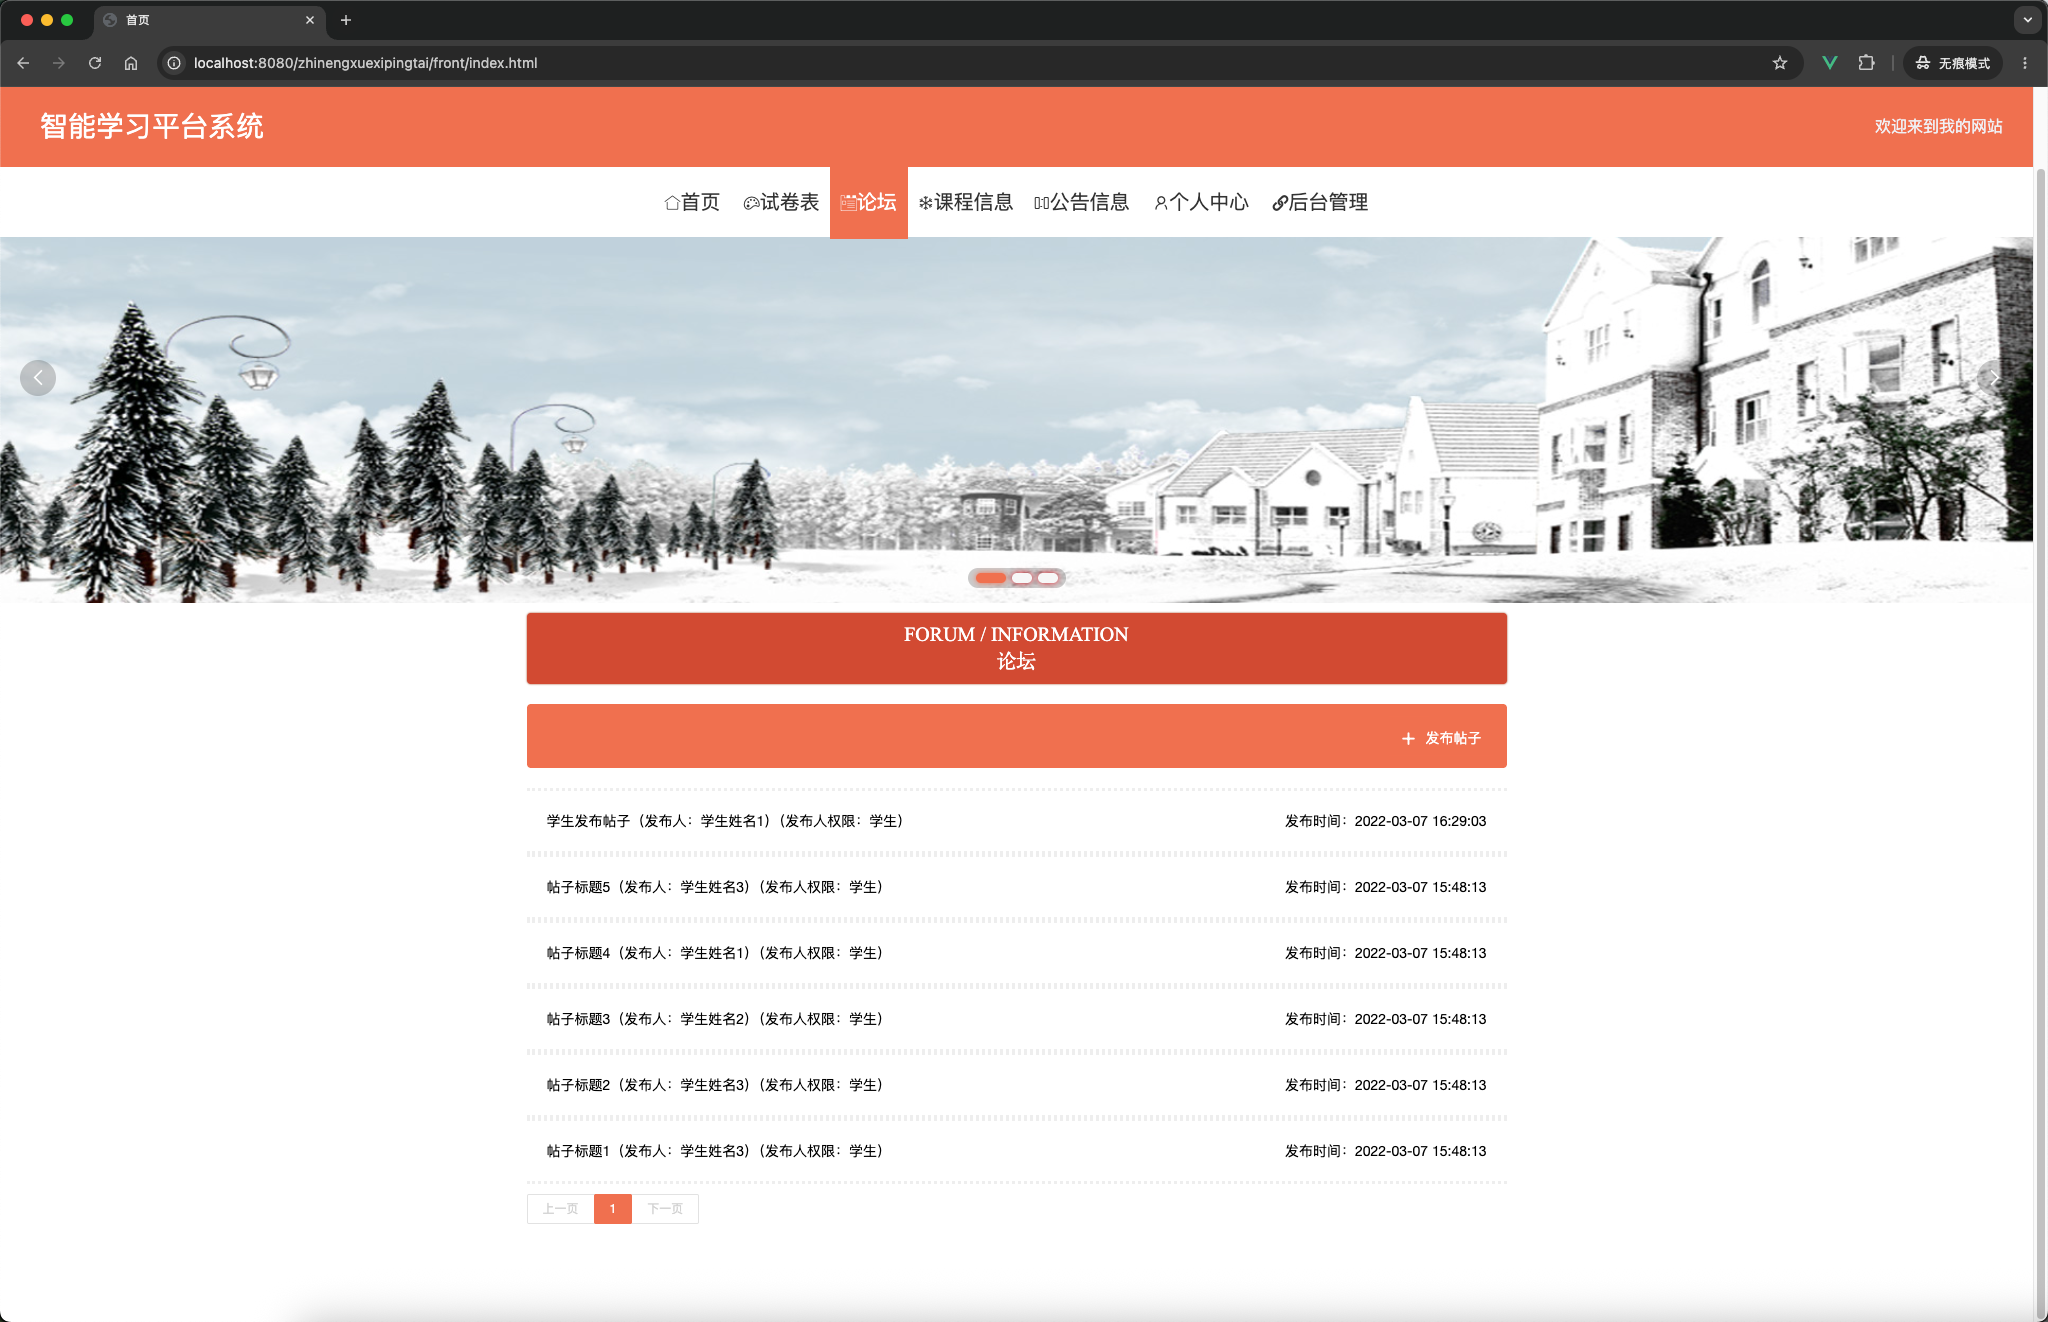Go to 首页 in the navigation
This screenshot has height=1322, width=2048.
[692, 202]
